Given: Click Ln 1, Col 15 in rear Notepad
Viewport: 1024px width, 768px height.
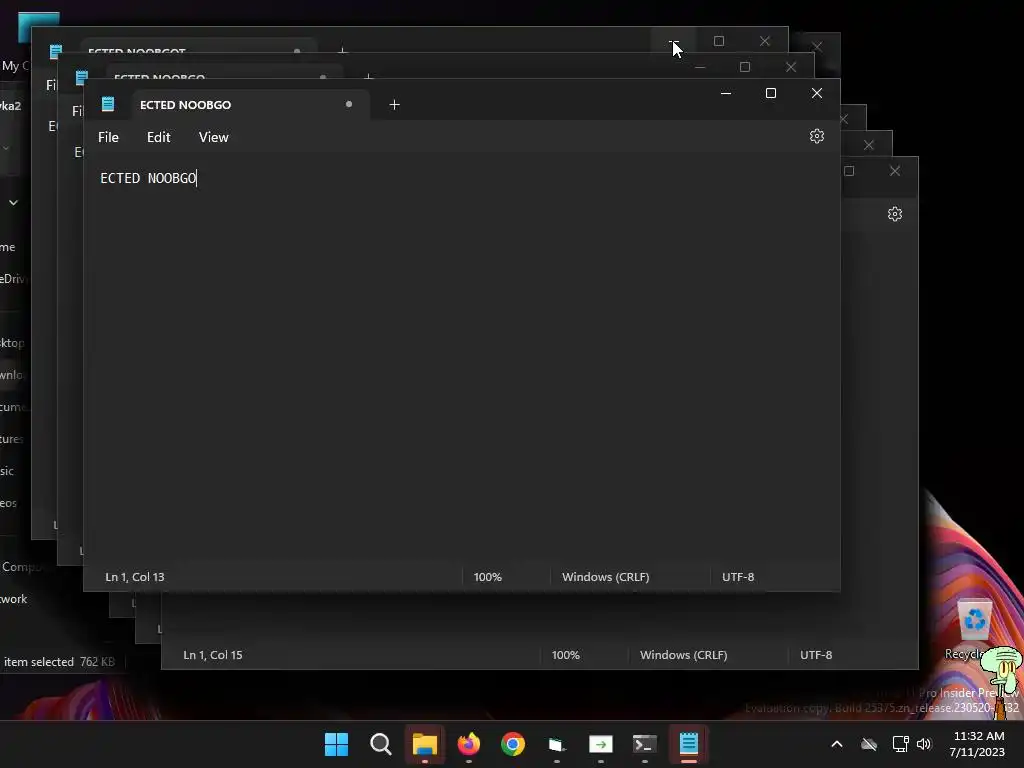Looking at the screenshot, I should tap(213, 654).
